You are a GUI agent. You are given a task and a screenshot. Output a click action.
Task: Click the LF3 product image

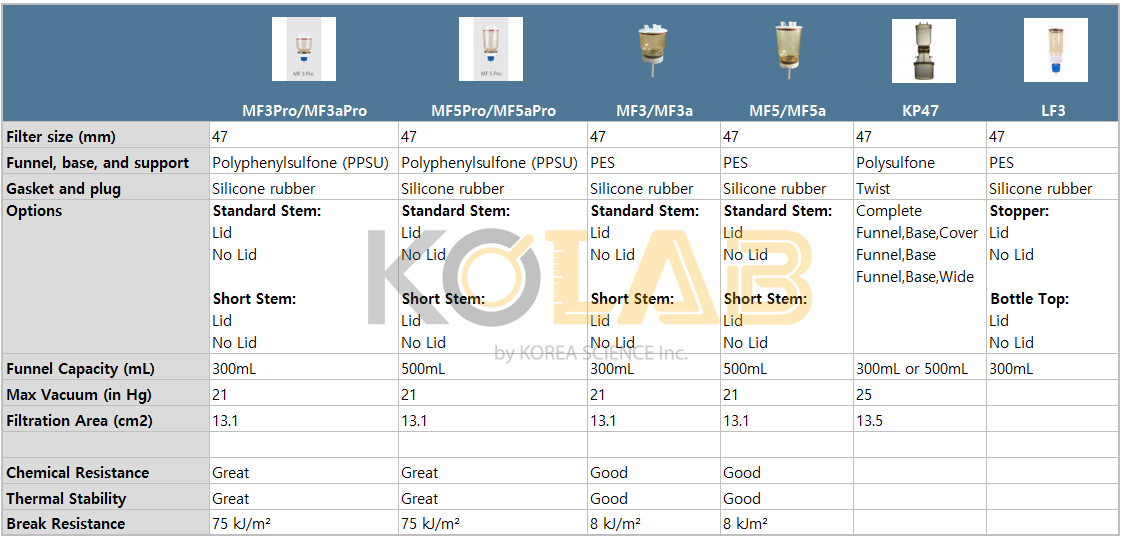click(1055, 49)
